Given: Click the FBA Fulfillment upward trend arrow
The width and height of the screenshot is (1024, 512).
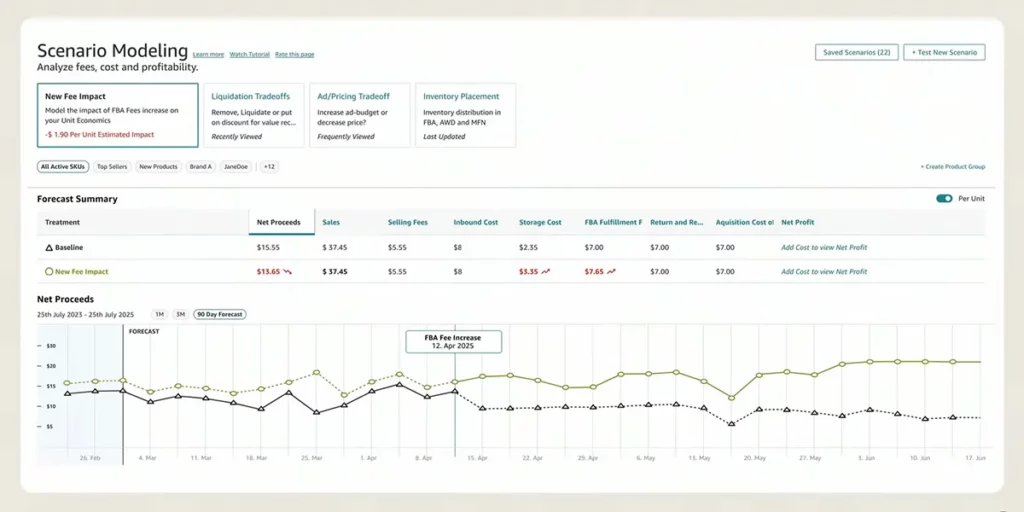Looking at the screenshot, I should point(611,271).
